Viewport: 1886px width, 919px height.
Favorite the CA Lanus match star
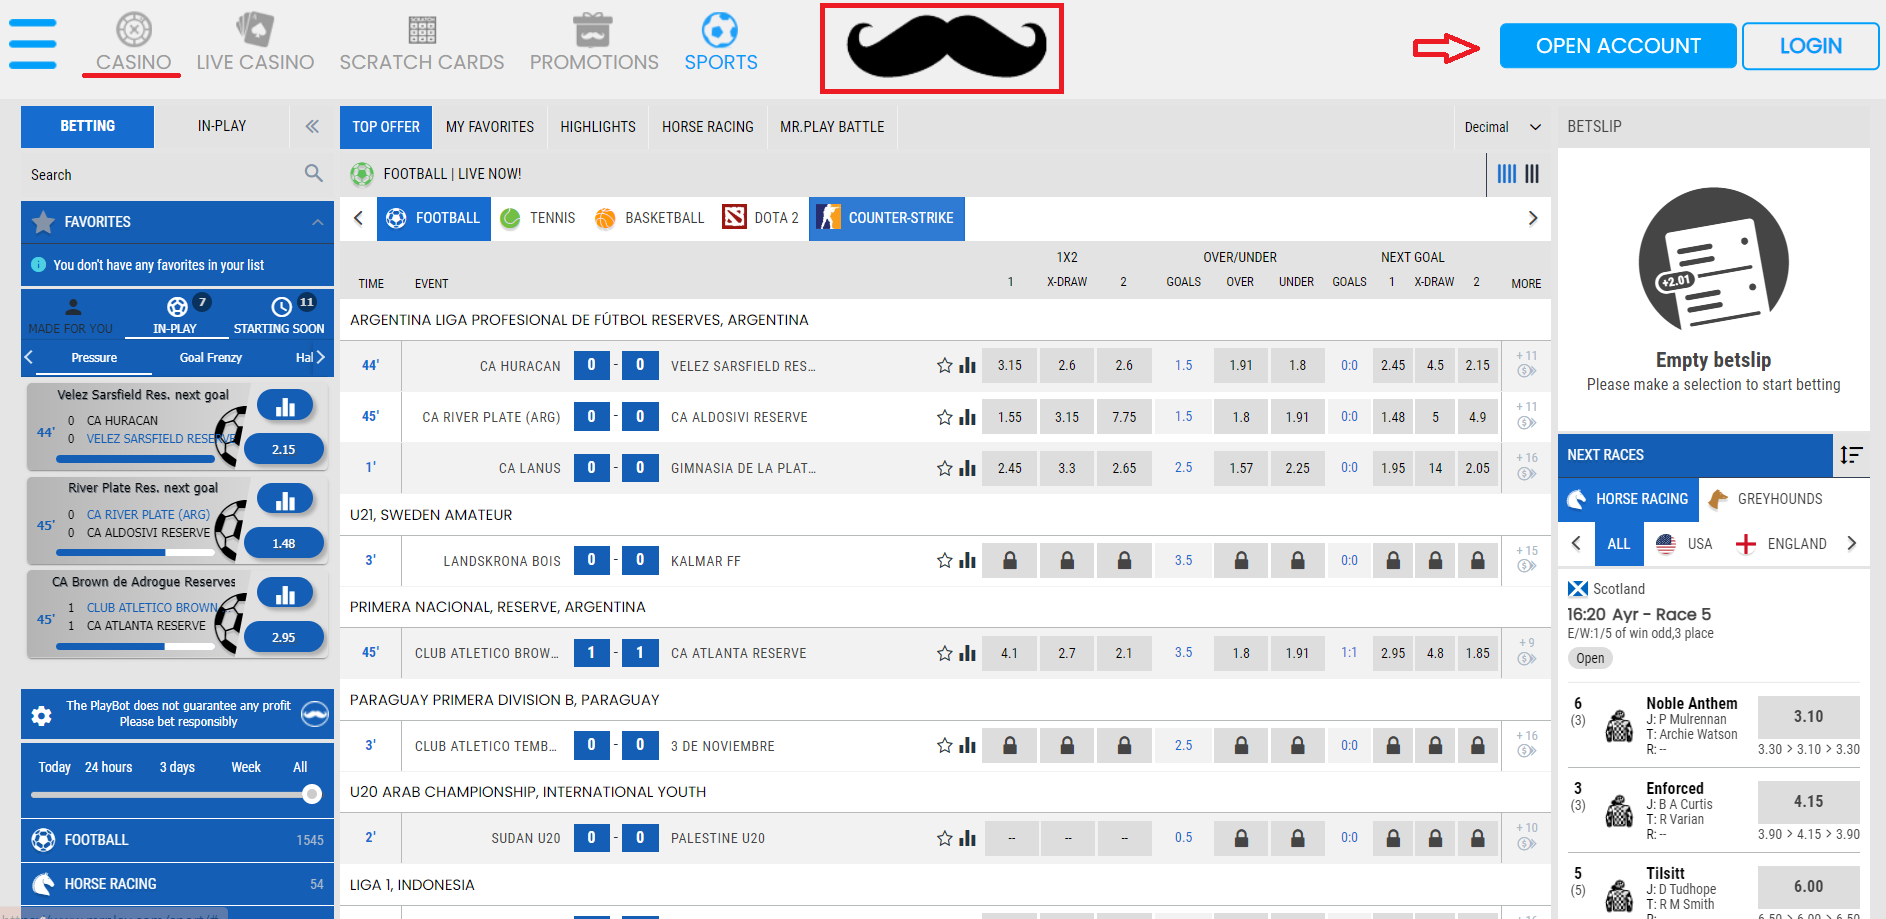point(944,468)
